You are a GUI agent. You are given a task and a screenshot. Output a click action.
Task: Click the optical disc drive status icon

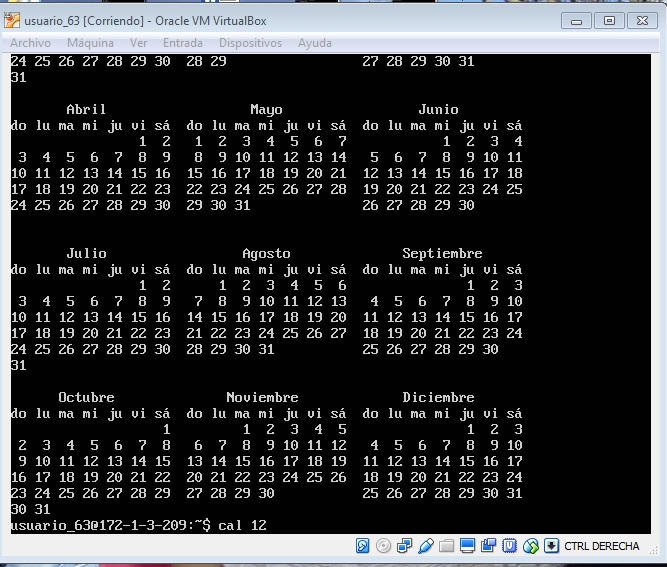383,546
